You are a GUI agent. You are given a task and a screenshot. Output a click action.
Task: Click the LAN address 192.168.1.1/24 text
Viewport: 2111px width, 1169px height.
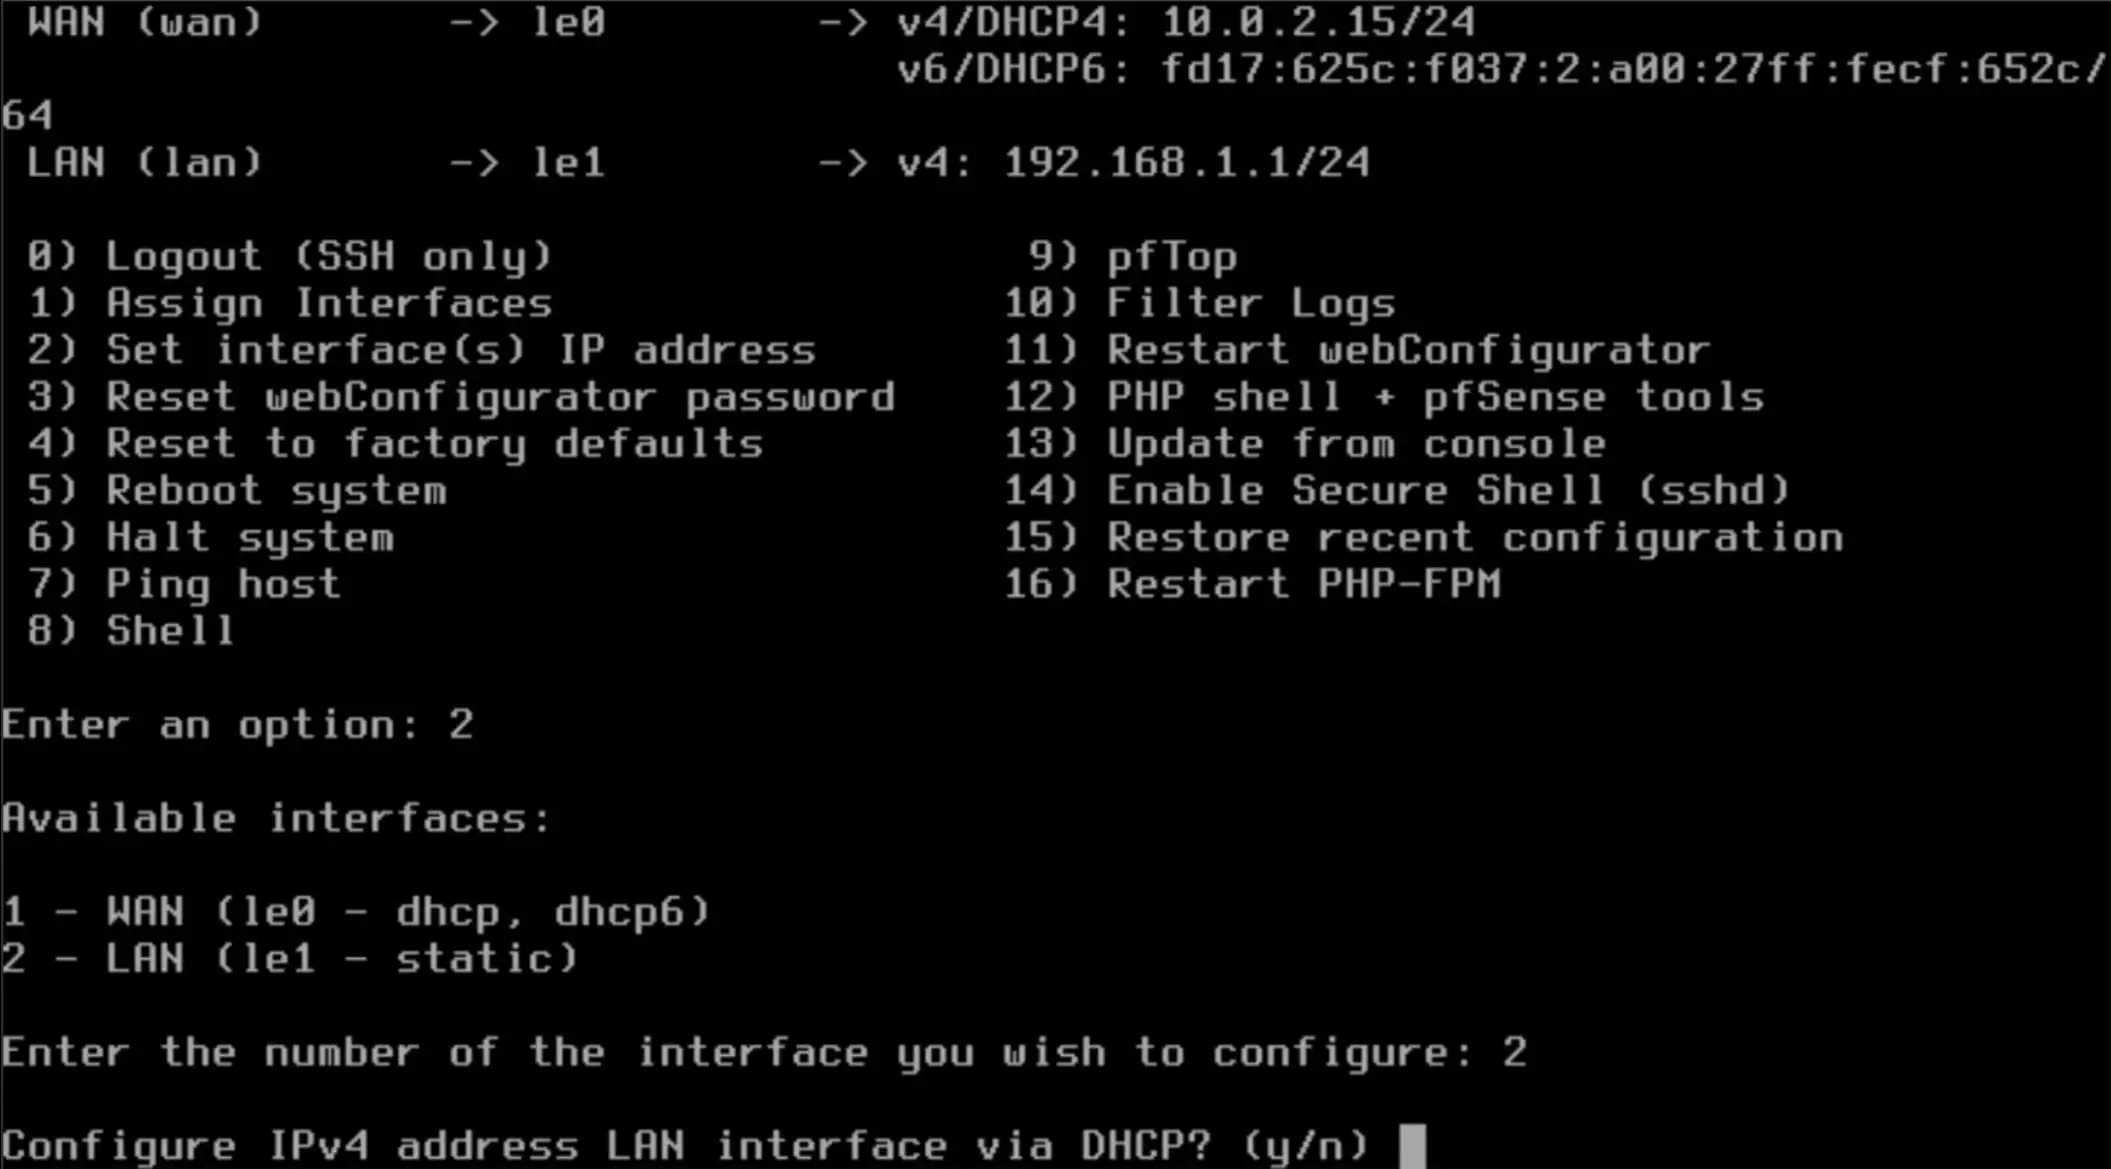1186,163
